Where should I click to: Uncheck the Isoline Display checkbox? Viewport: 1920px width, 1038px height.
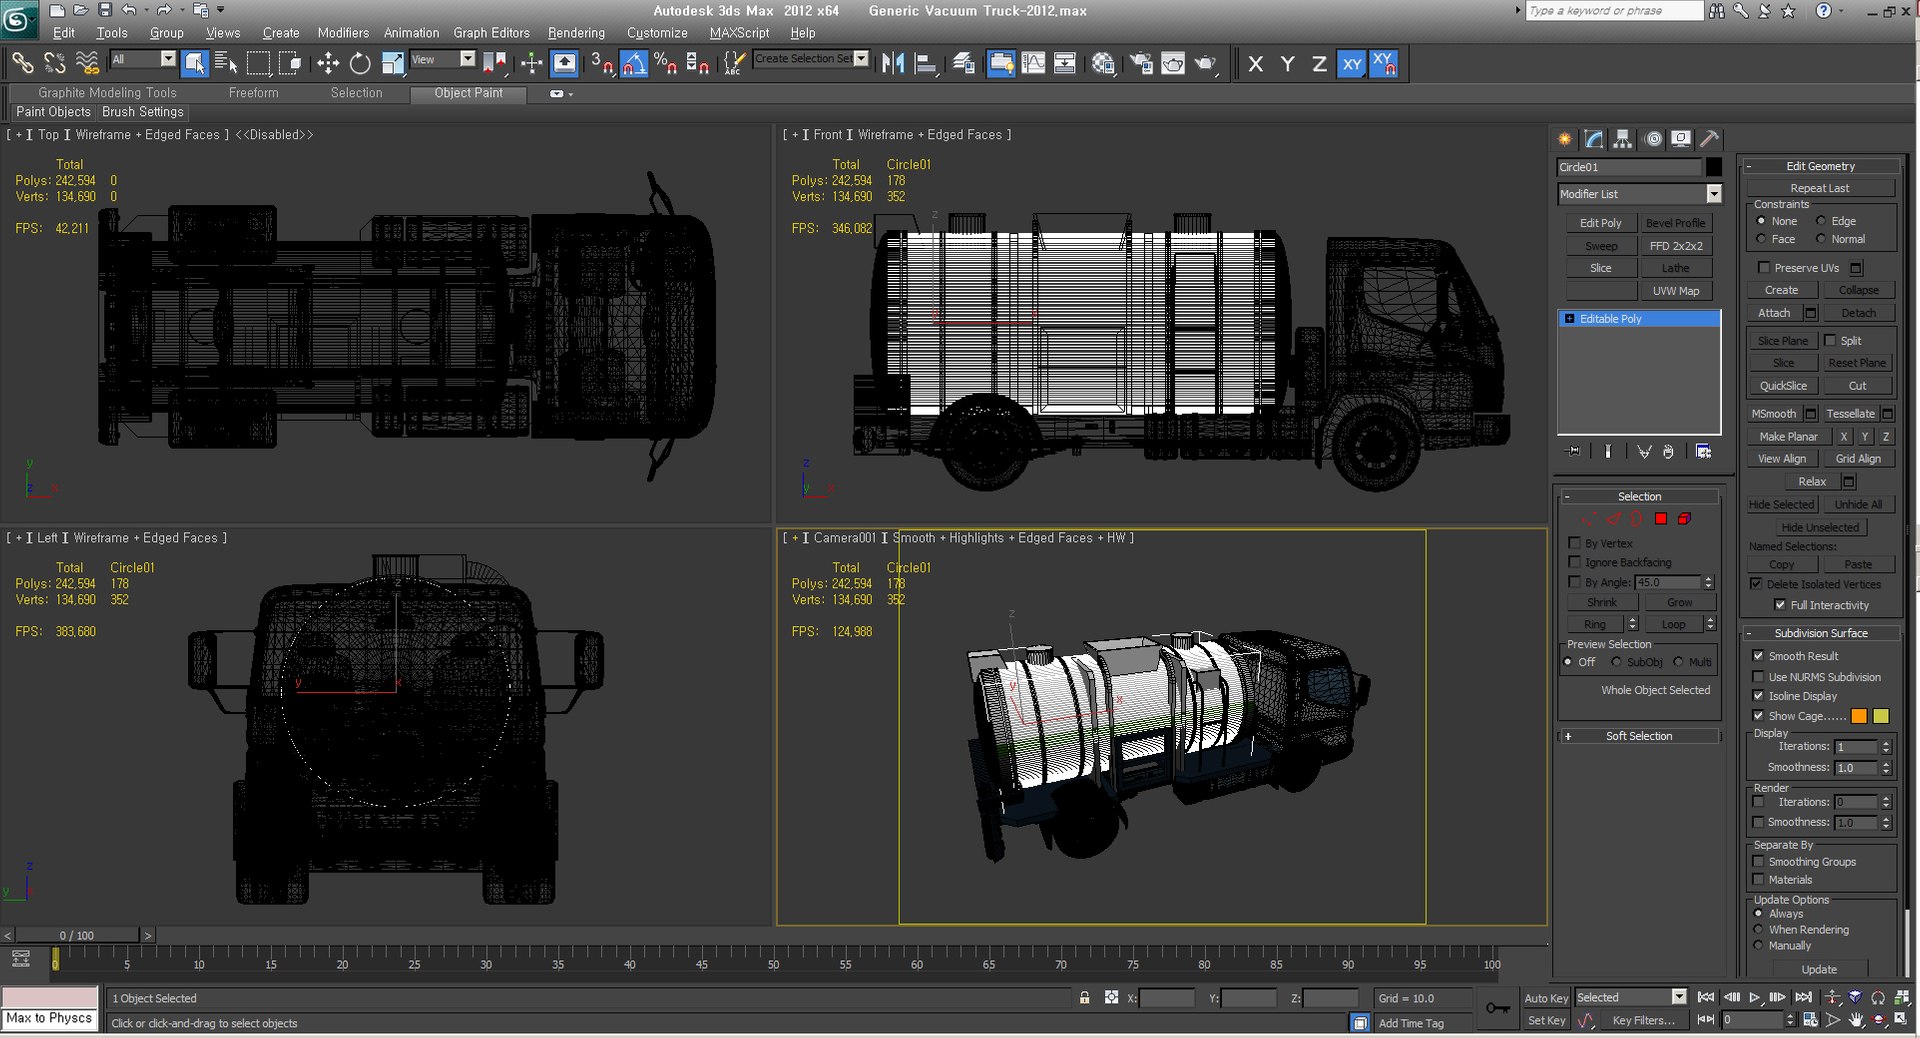pyautogui.click(x=1758, y=696)
